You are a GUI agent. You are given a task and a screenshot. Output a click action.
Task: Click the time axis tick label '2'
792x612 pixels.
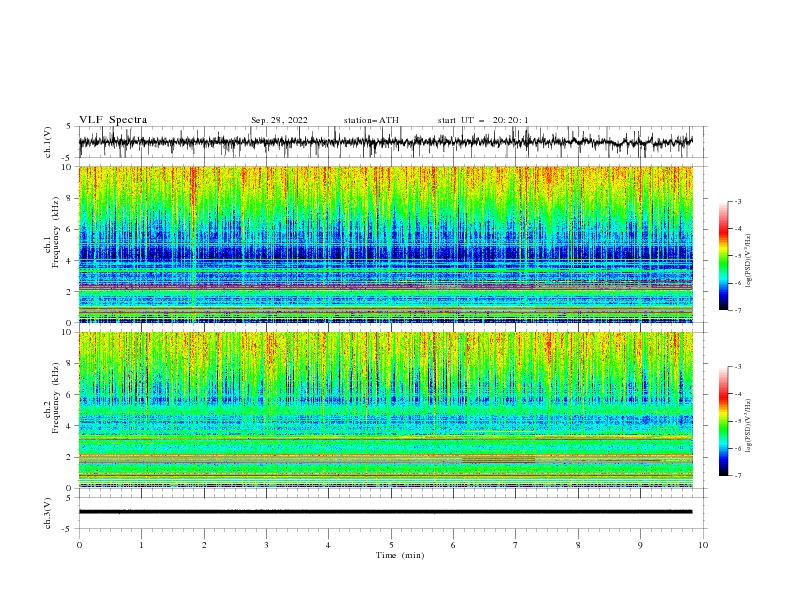[204, 545]
